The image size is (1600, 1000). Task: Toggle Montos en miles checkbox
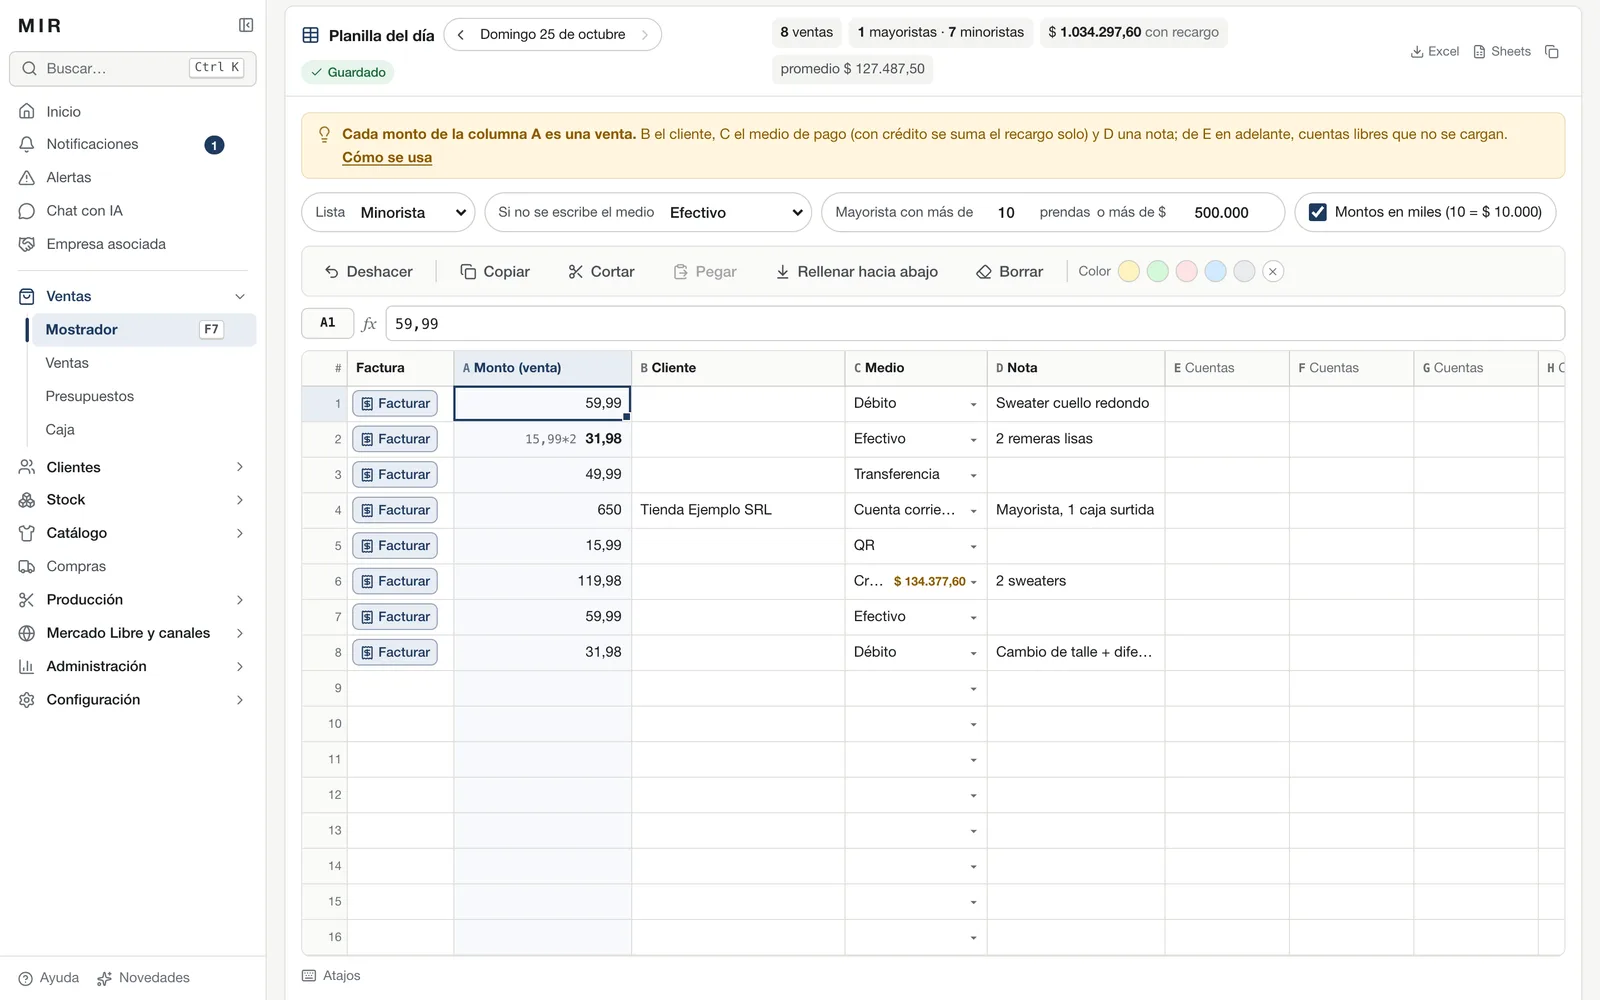tap(1318, 212)
